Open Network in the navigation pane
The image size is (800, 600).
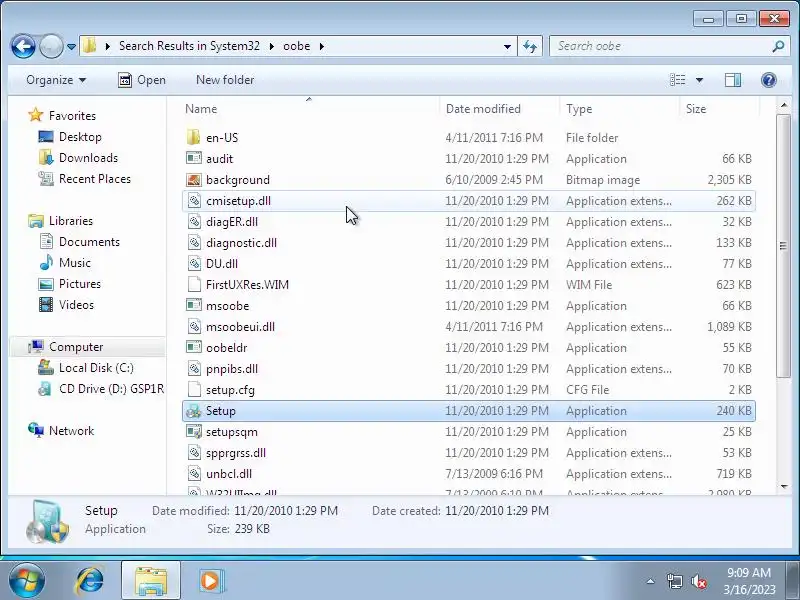tap(71, 431)
